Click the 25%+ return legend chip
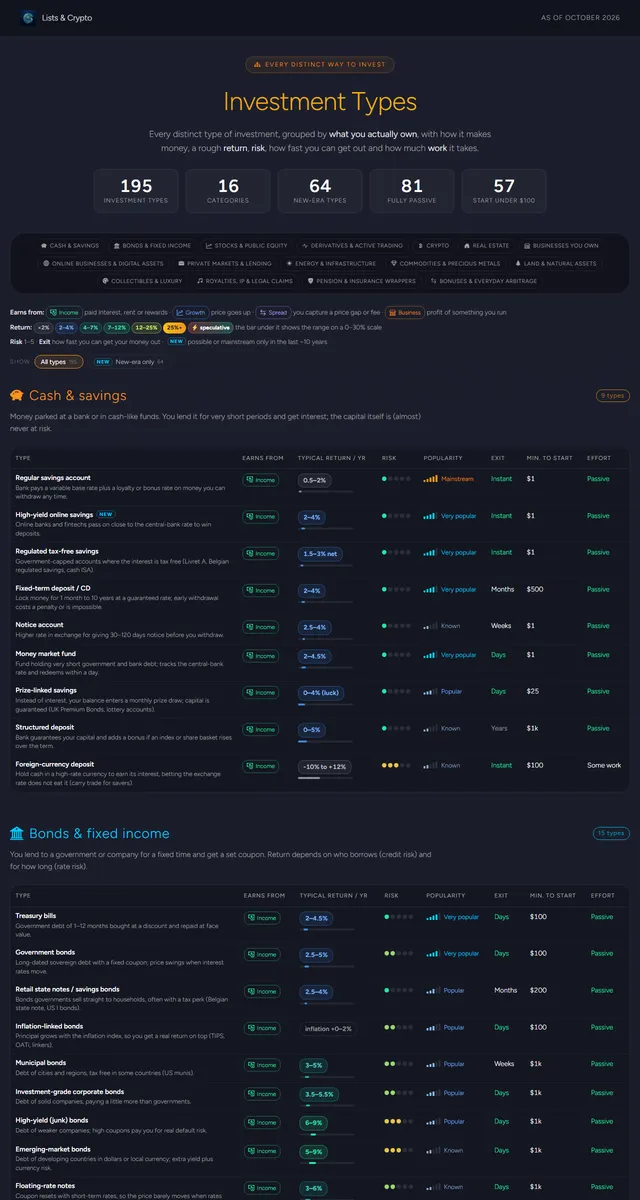640x1200 pixels. tap(174, 327)
